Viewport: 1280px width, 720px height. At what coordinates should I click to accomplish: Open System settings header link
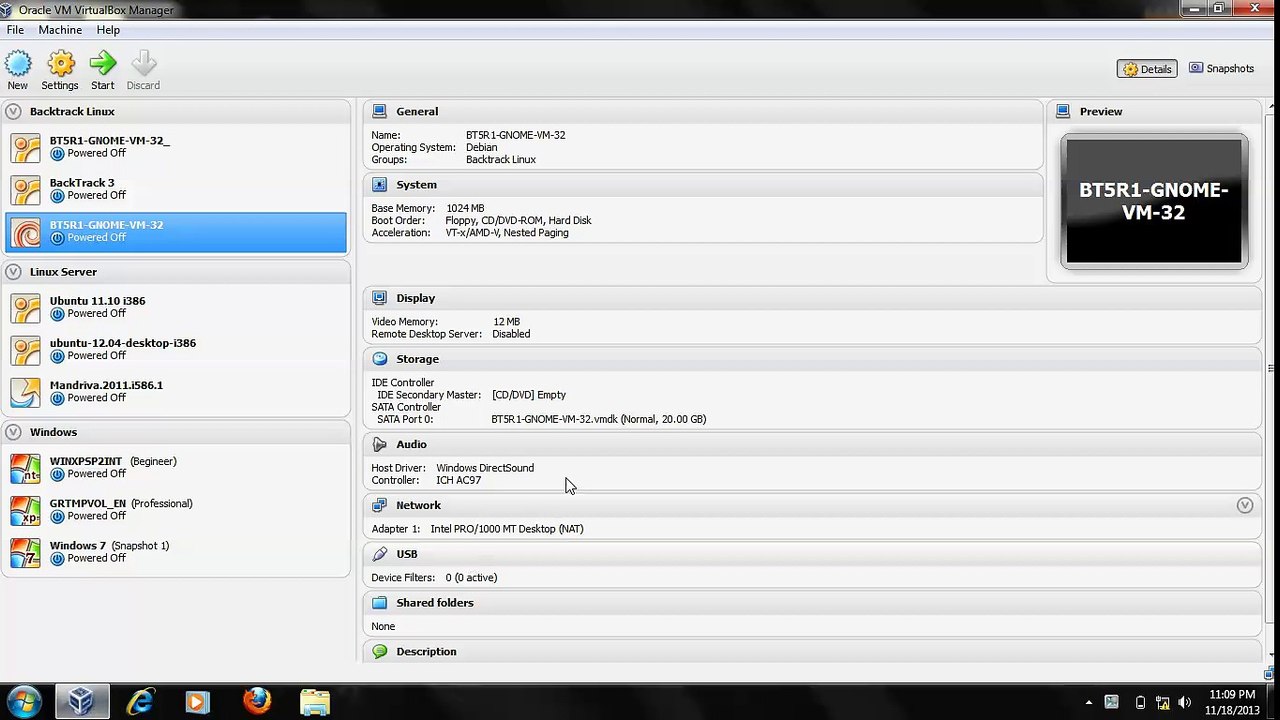(x=416, y=184)
